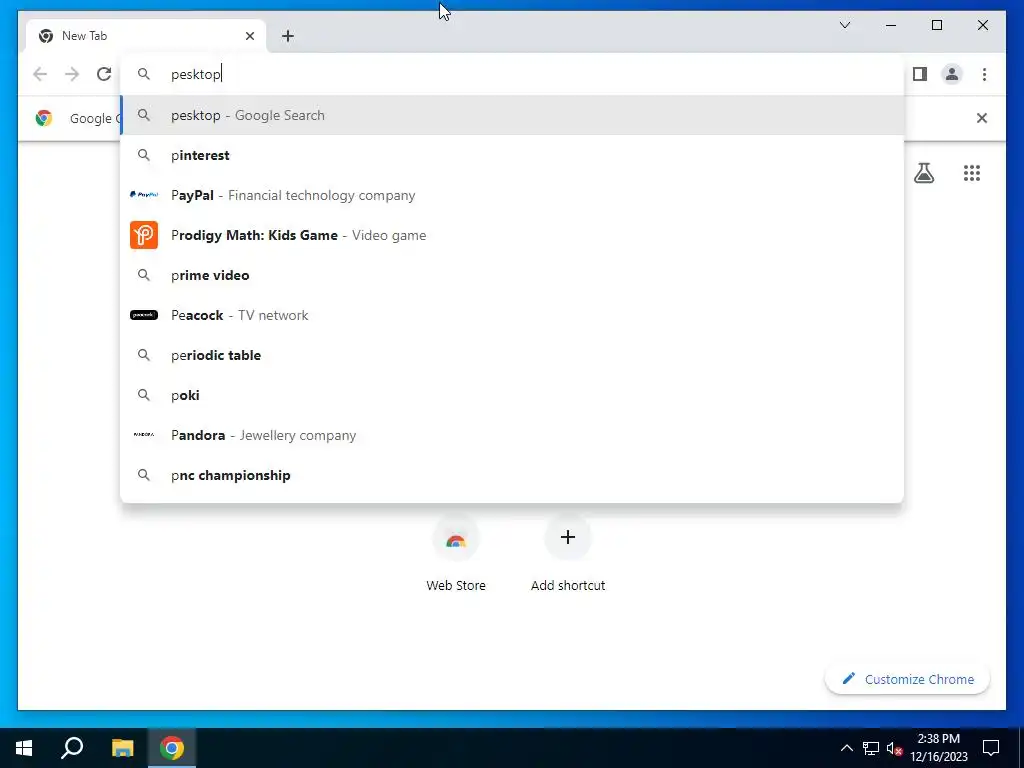
Task: Choose the prime video suggestion
Action: click(x=512, y=275)
